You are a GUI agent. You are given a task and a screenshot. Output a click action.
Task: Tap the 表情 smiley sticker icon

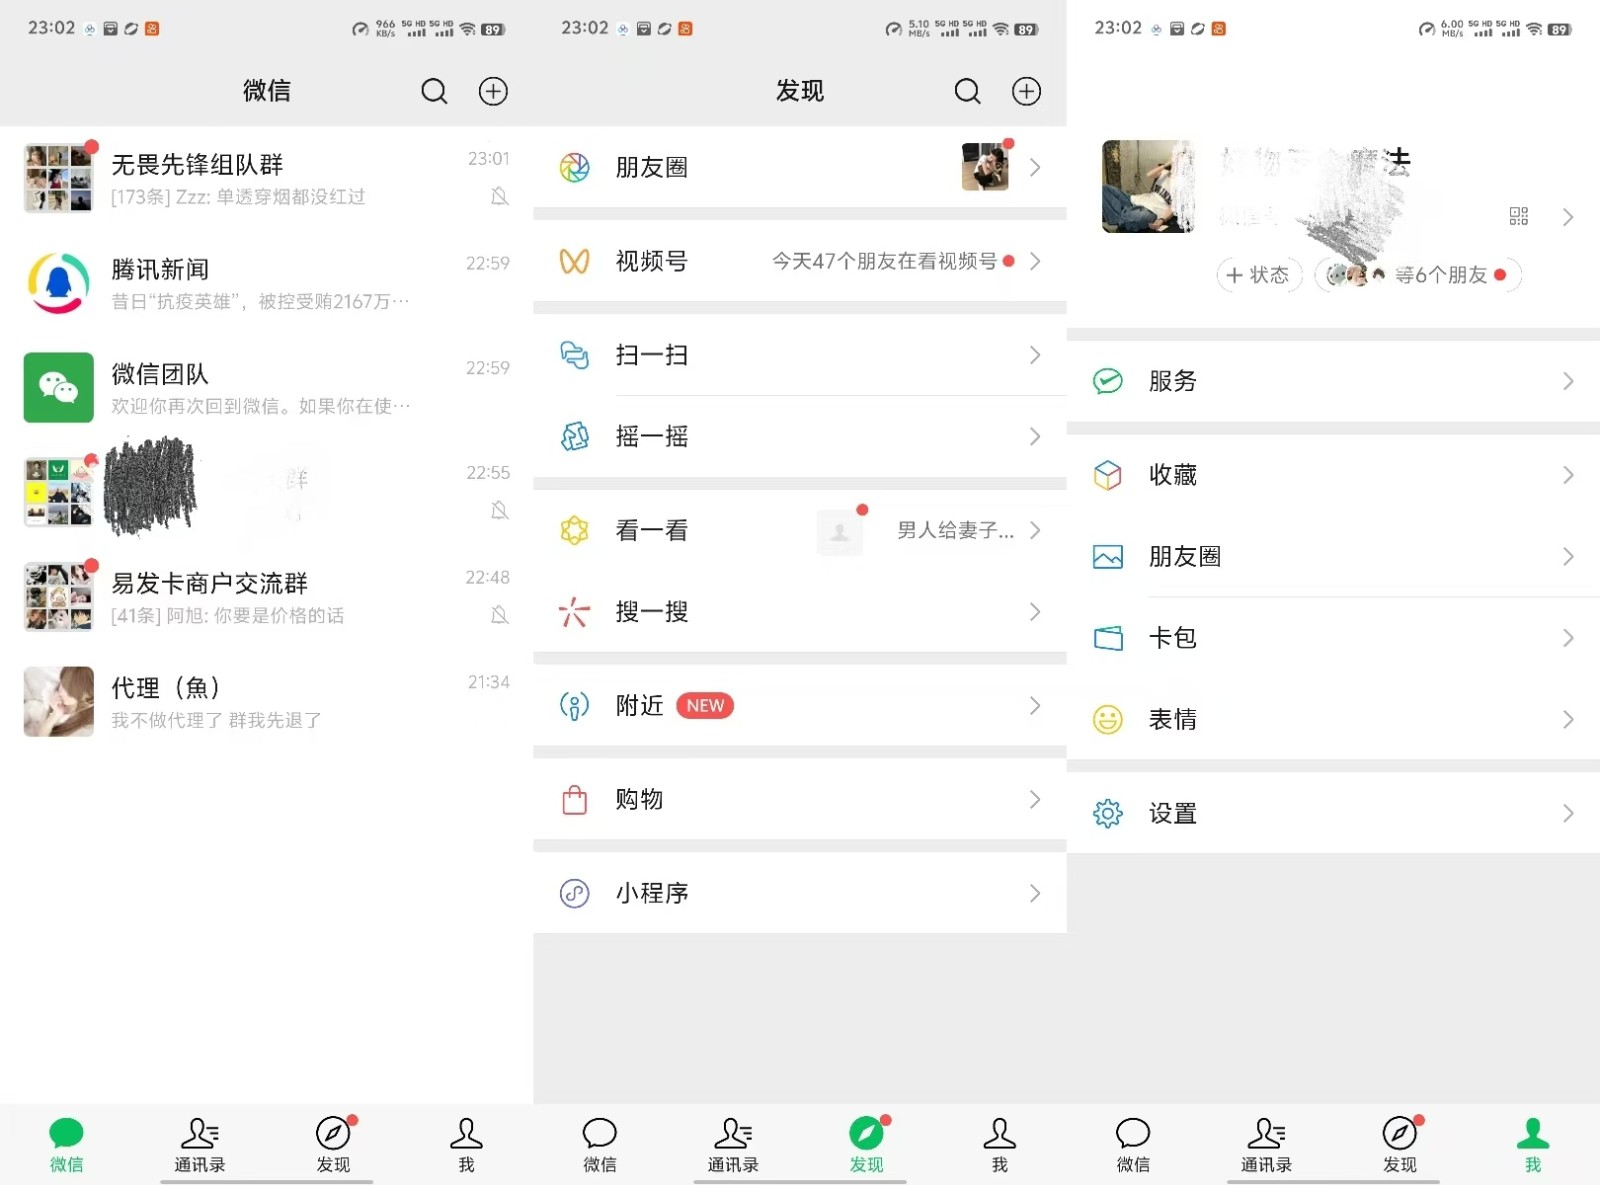click(1107, 719)
